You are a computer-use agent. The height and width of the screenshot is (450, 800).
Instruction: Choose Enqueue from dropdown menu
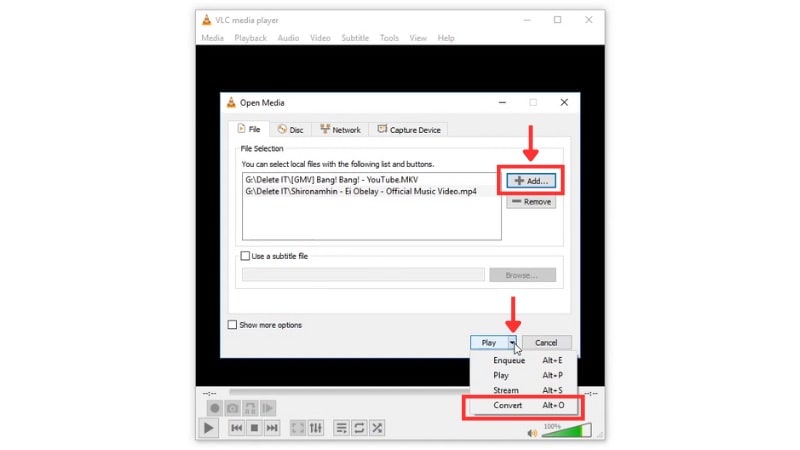tap(523, 360)
